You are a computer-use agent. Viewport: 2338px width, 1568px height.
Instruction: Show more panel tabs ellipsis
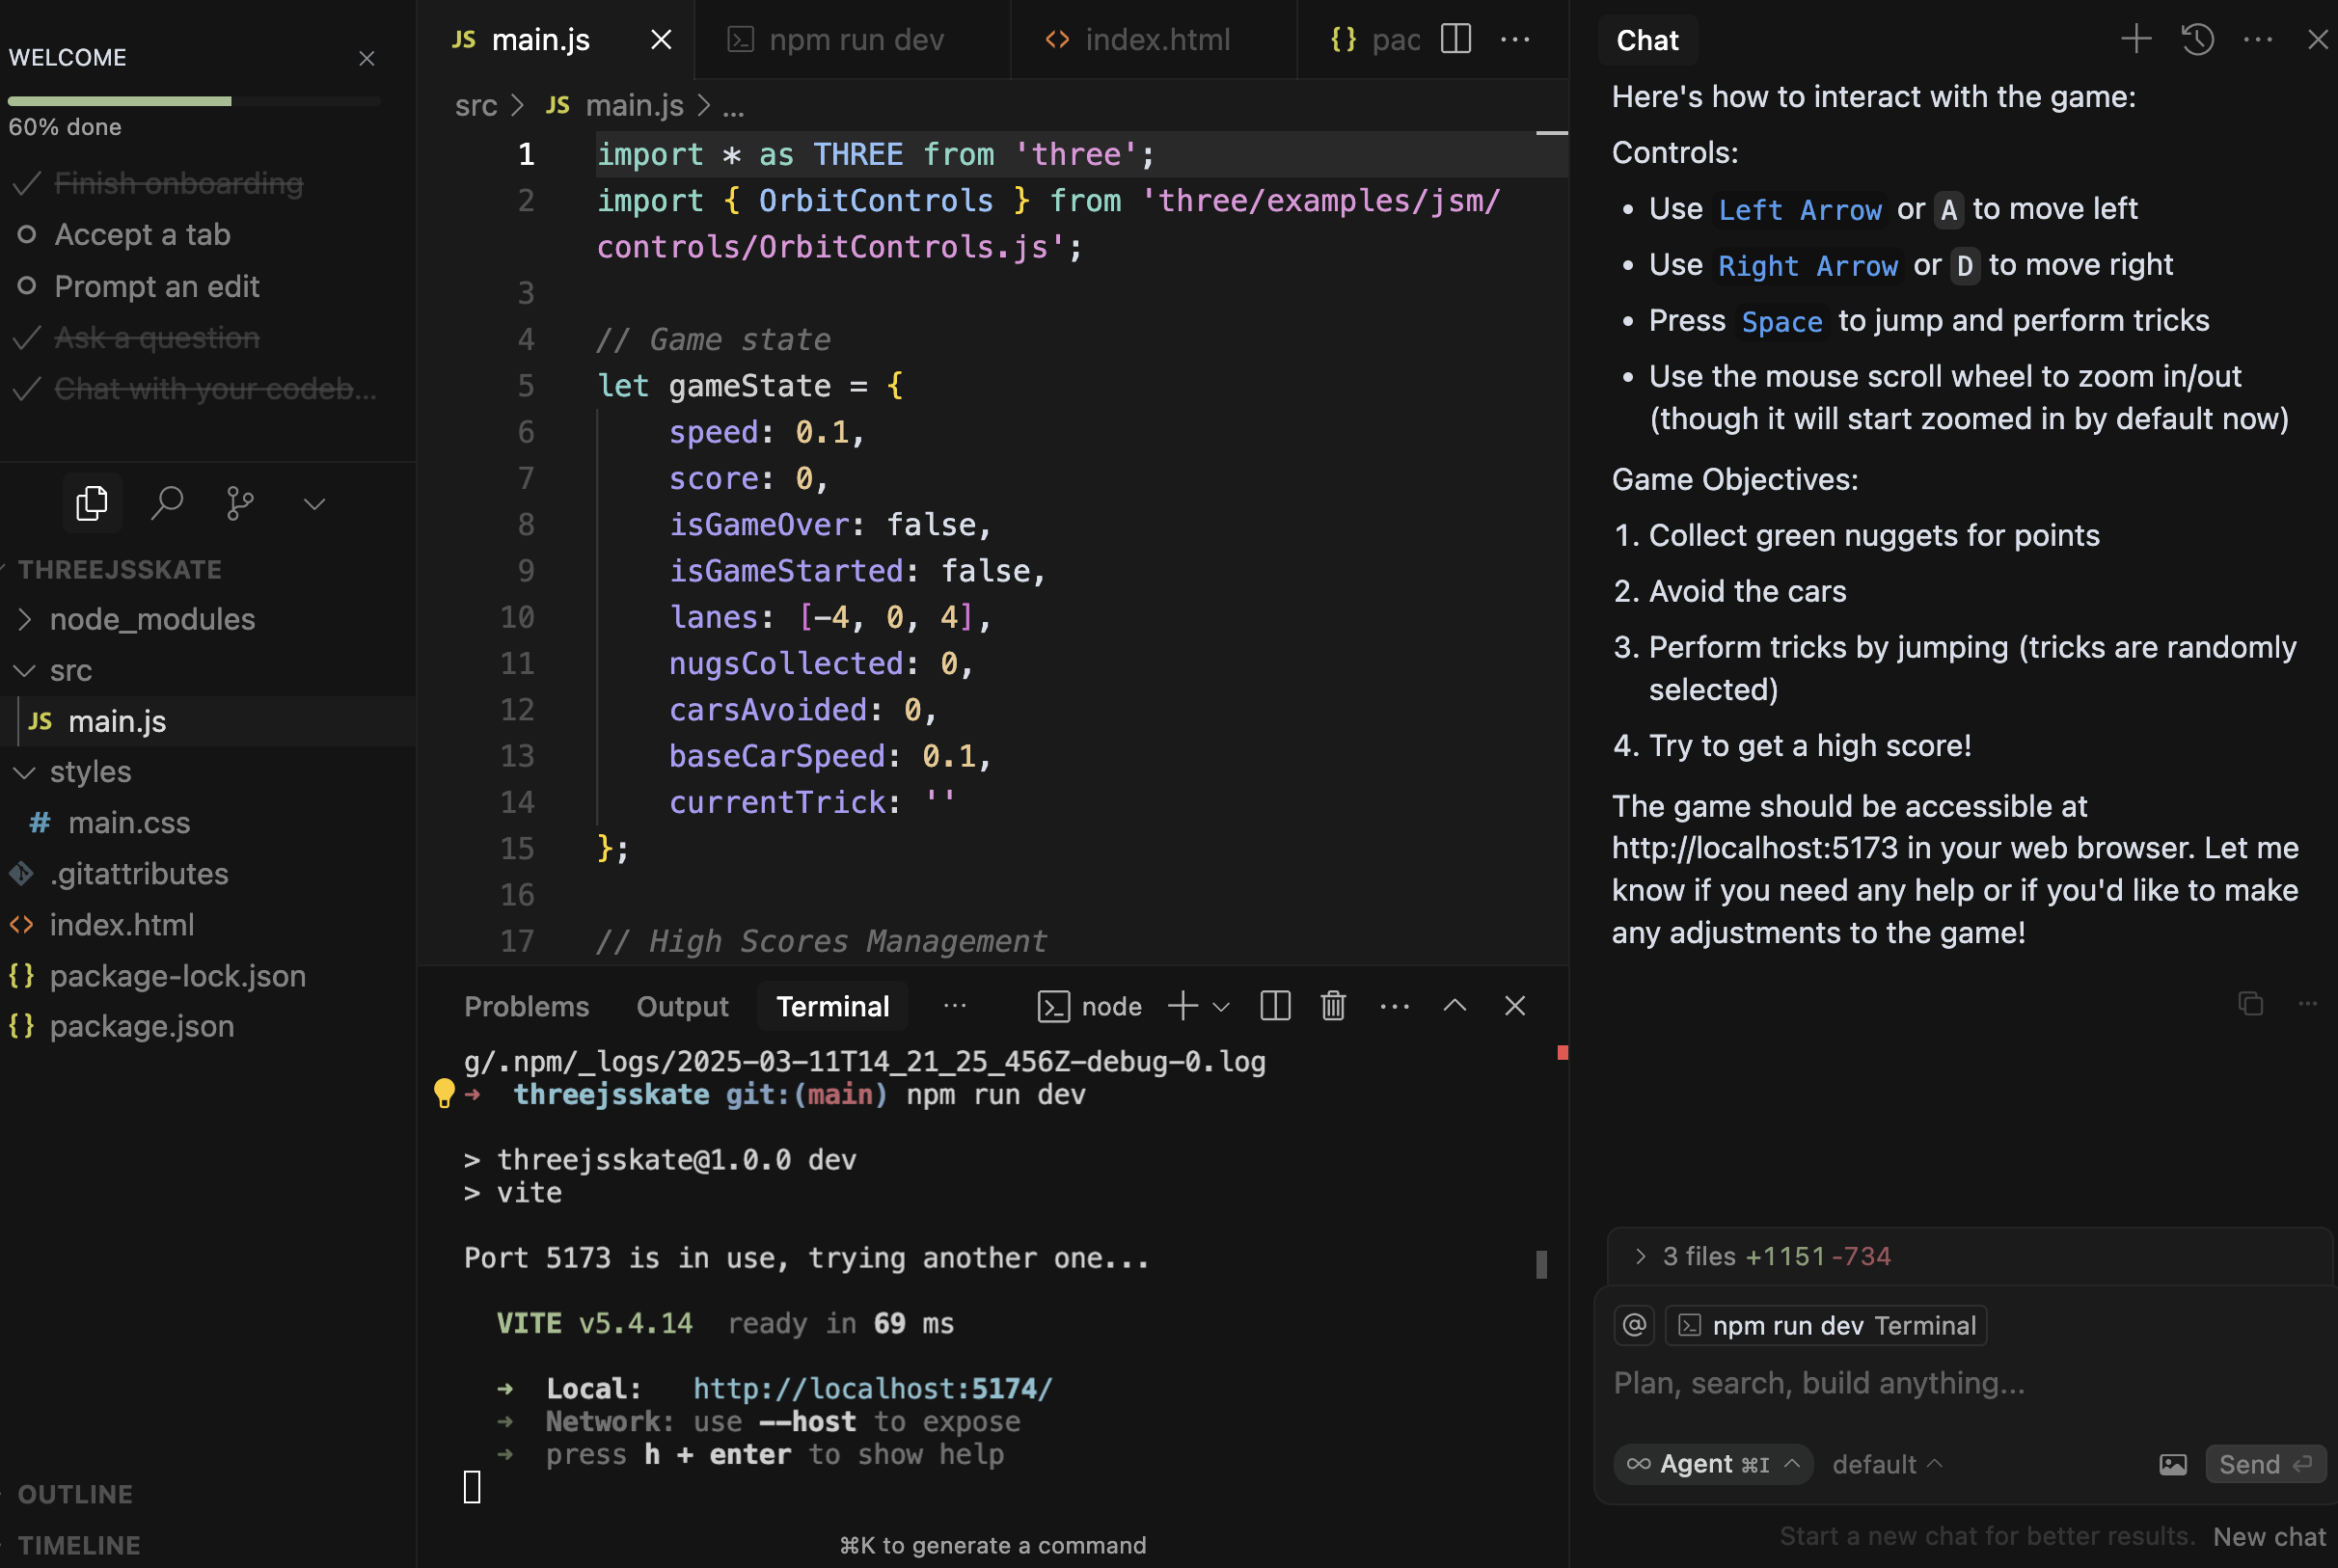[x=955, y=1006]
